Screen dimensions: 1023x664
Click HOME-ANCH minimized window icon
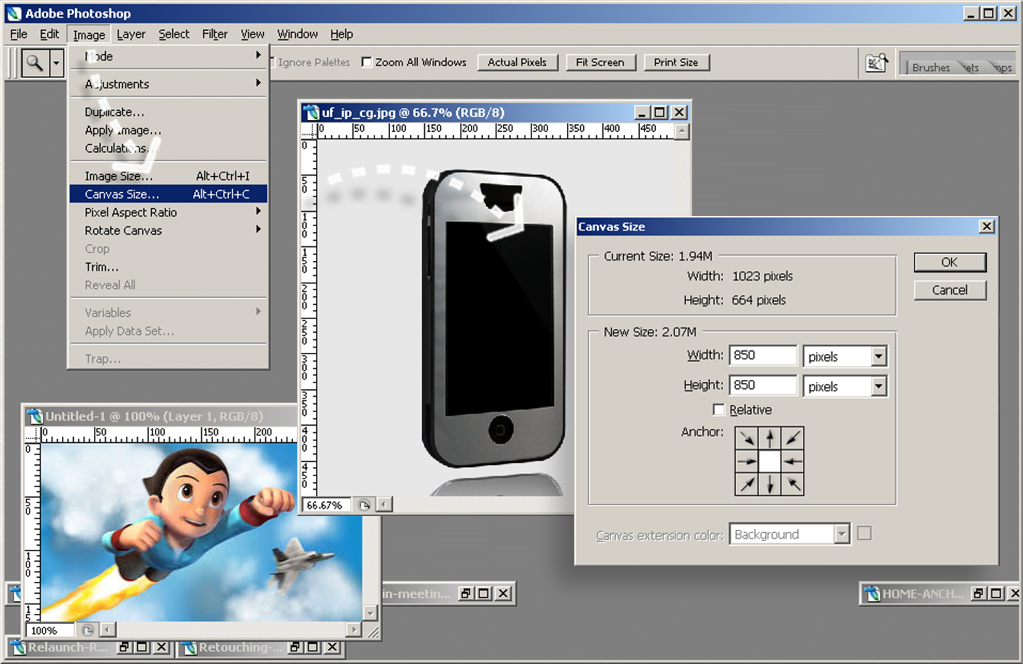click(872, 594)
